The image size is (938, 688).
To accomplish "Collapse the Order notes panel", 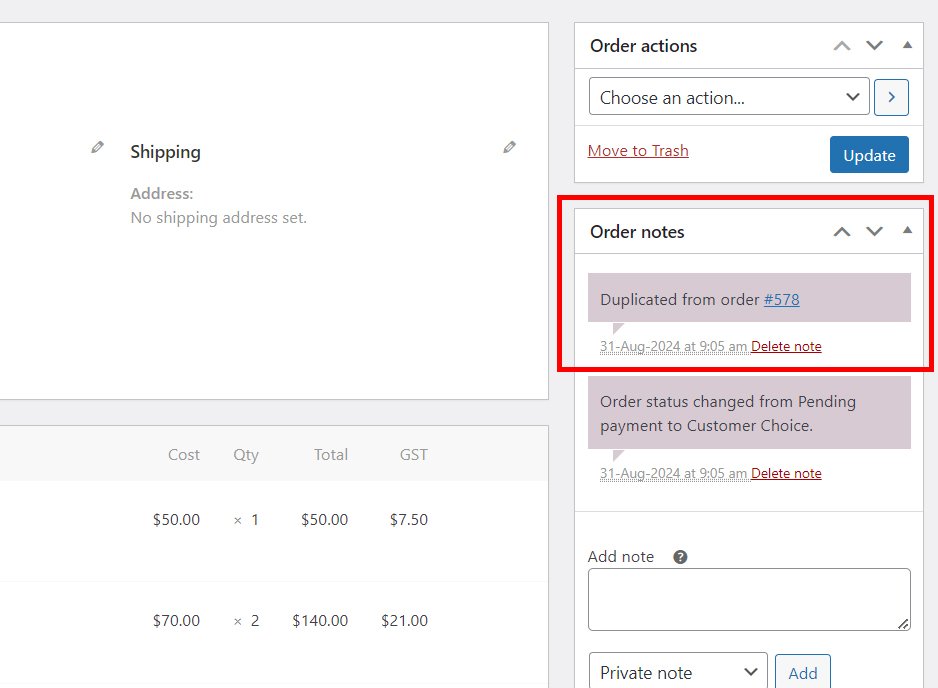I will point(907,230).
